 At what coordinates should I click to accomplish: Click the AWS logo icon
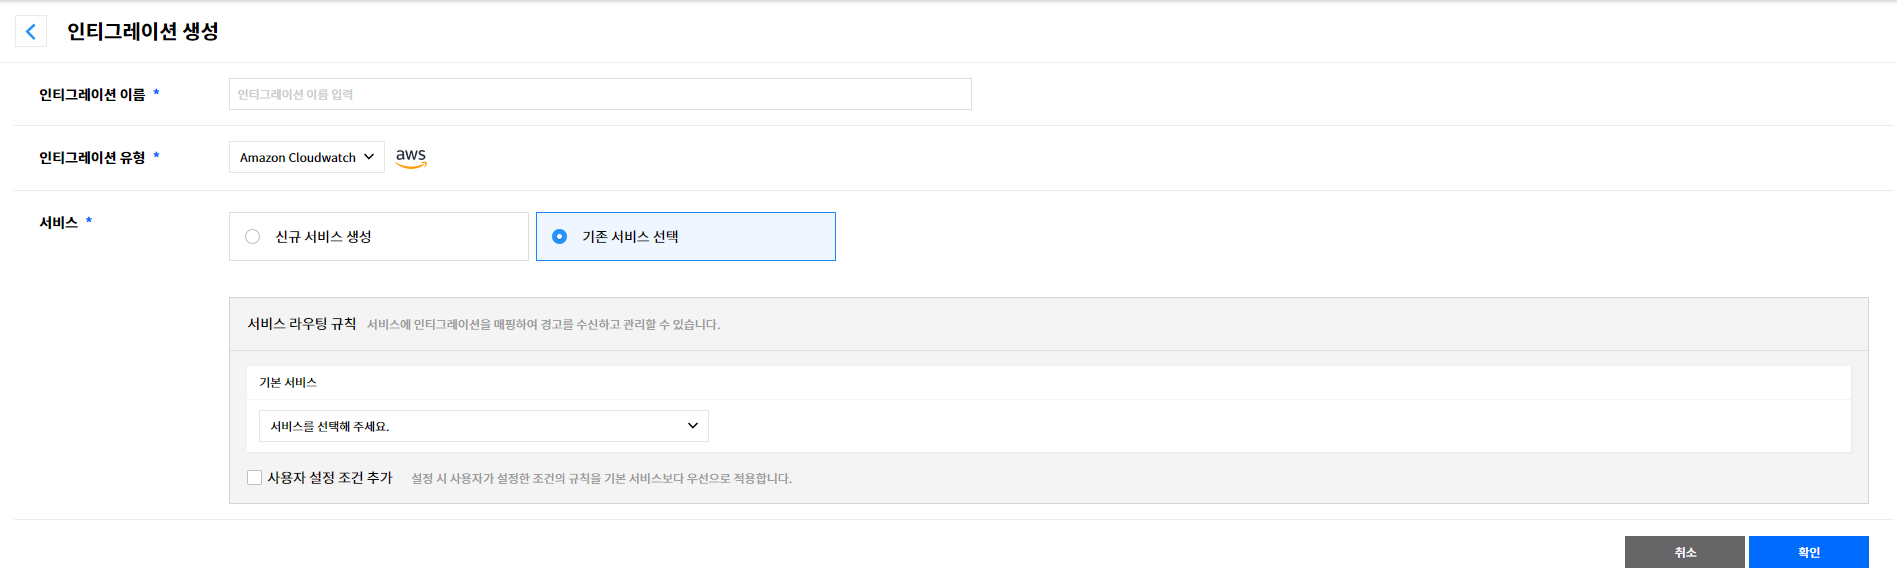tap(411, 157)
